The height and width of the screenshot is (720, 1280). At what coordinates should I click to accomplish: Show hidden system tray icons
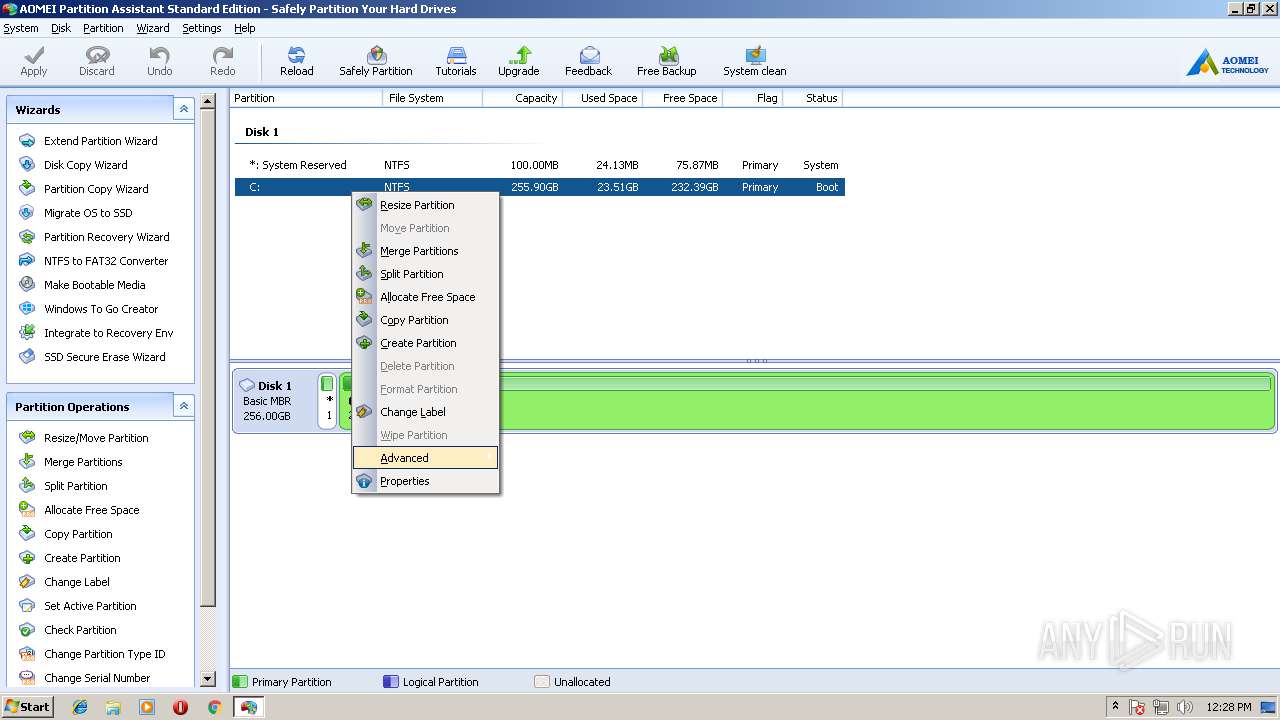(1116, 707)
